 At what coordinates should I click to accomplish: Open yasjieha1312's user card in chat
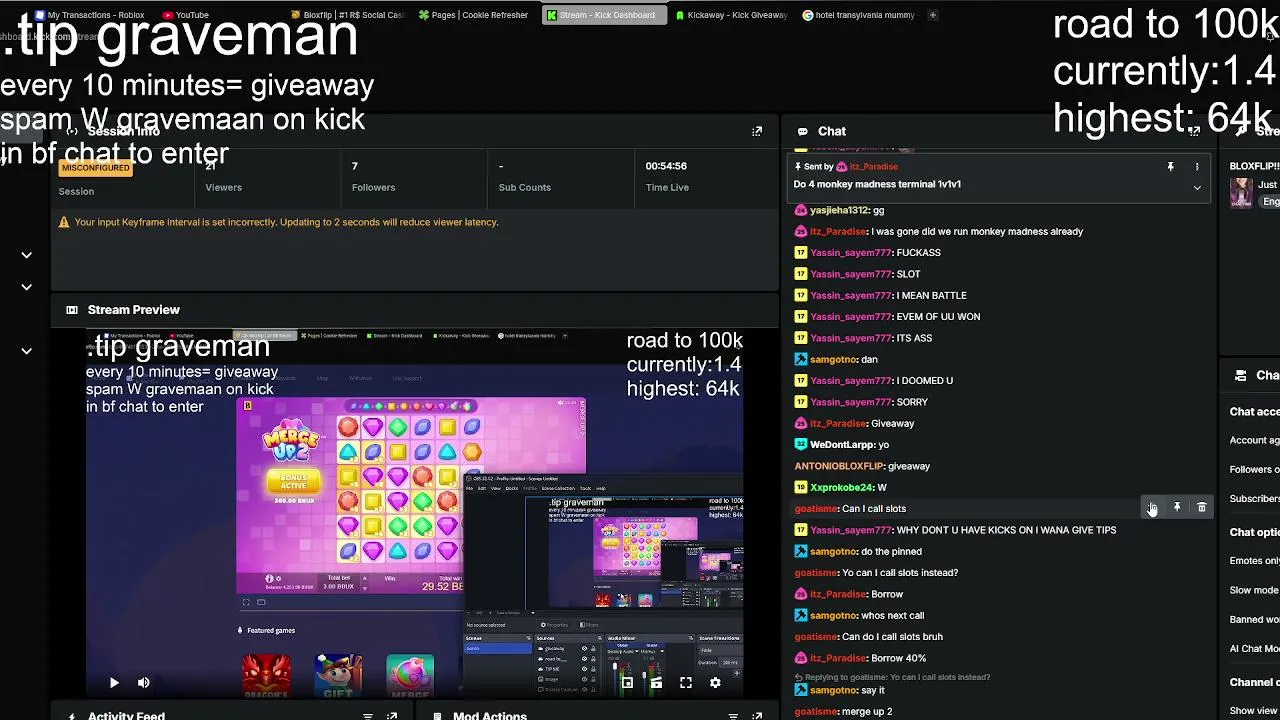click(838, 211)
